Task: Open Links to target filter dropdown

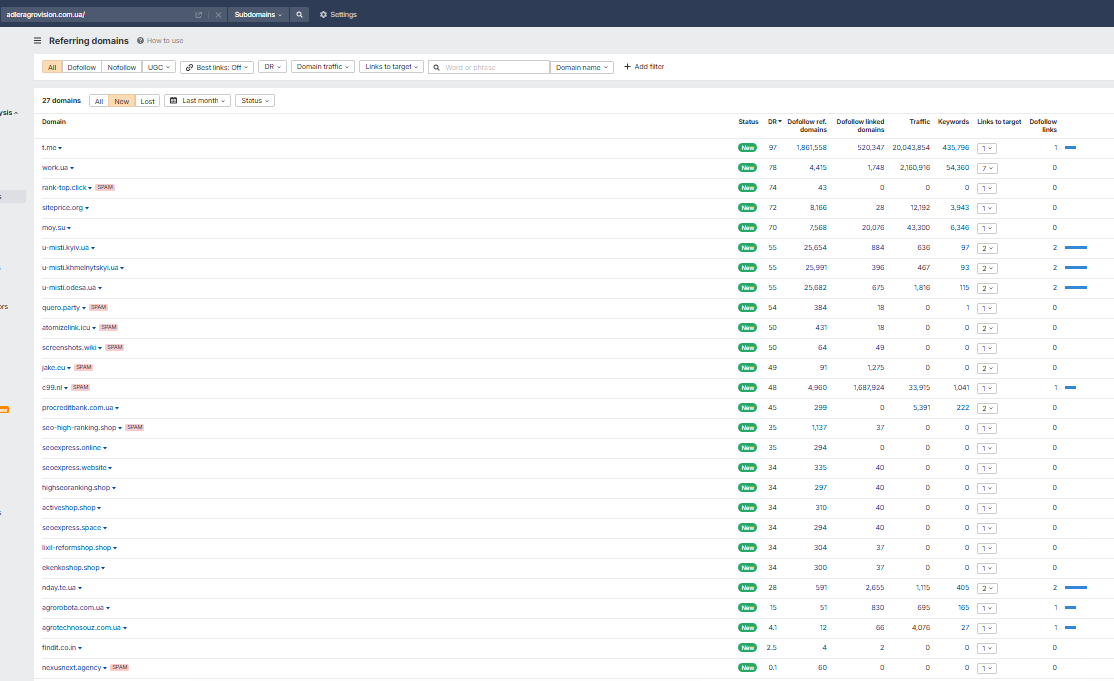Action: tap(391, 67)
